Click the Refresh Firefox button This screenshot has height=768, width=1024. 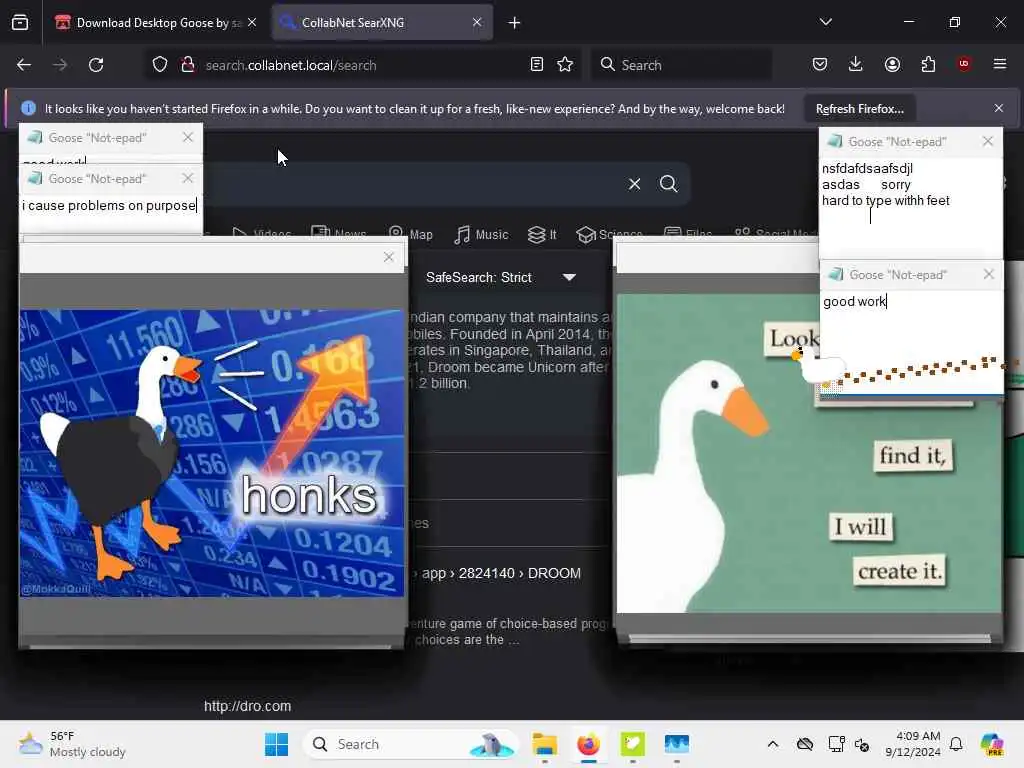click(859, 109)
